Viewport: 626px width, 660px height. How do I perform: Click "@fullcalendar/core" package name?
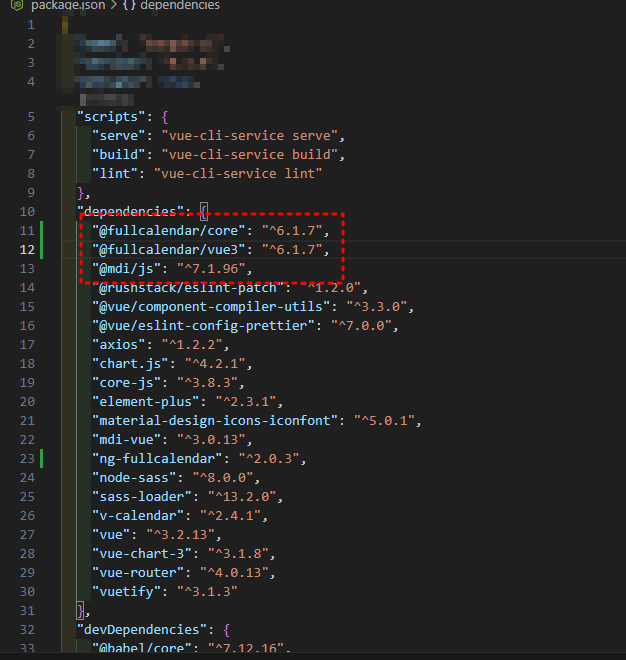coord(169,231)
